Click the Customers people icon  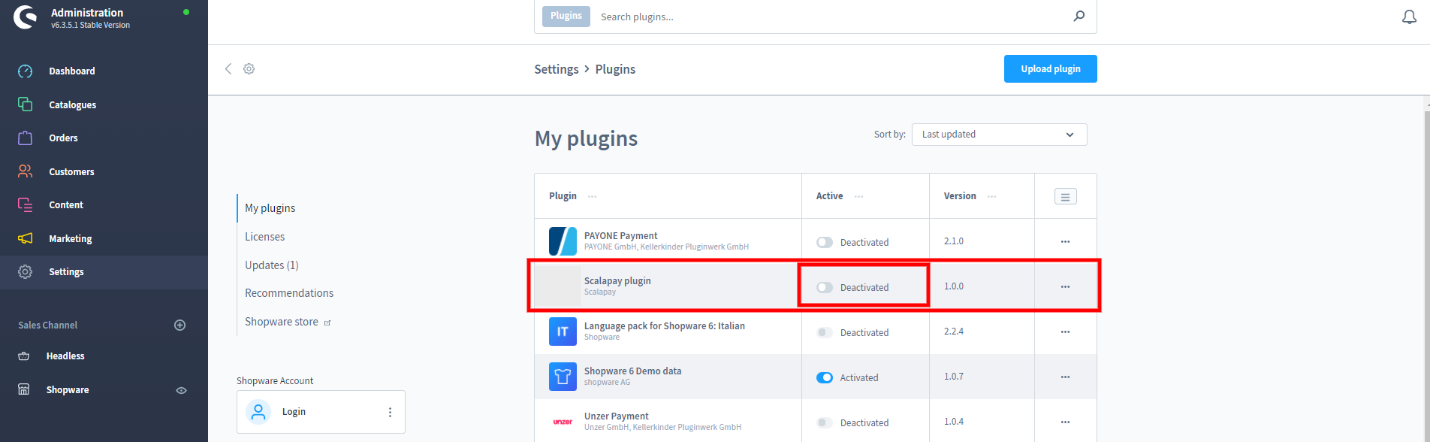26,171
